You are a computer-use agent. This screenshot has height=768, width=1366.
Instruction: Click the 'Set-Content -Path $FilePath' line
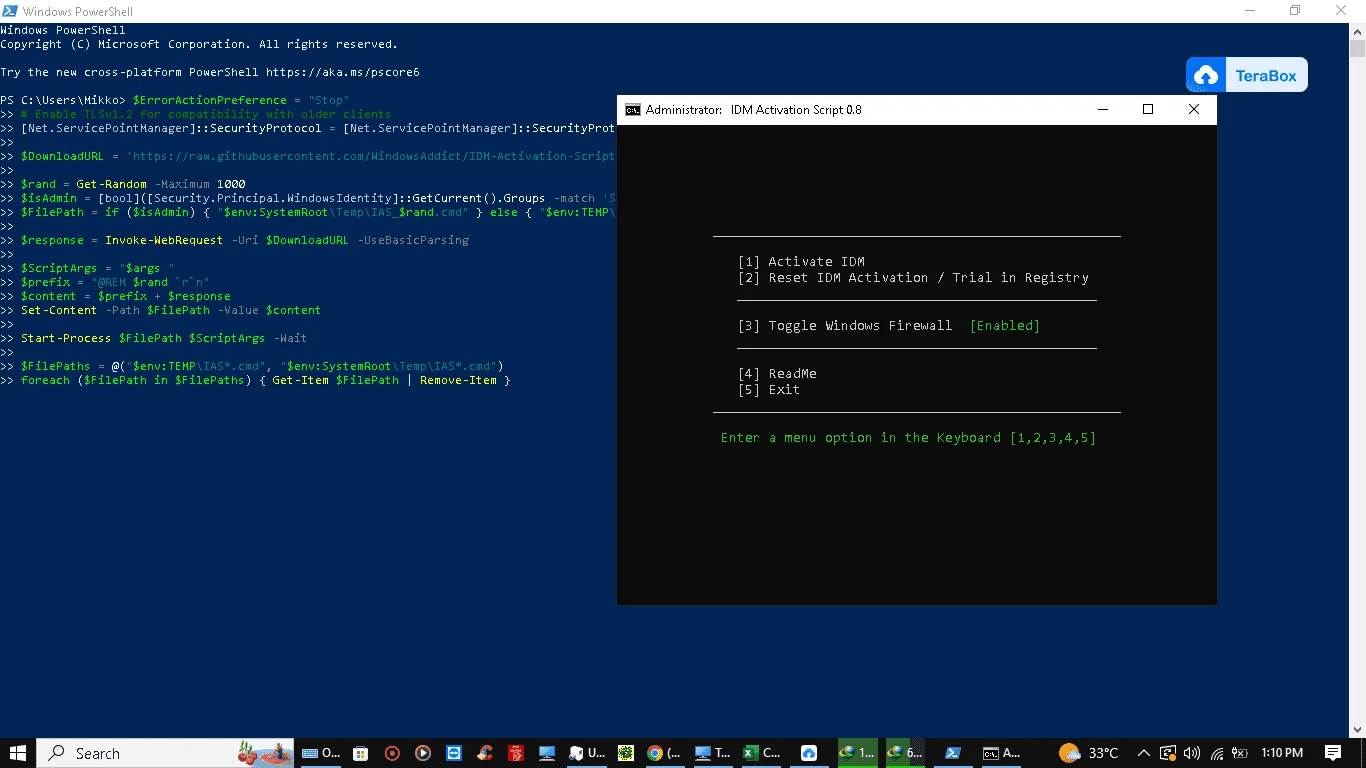point(171,310)
